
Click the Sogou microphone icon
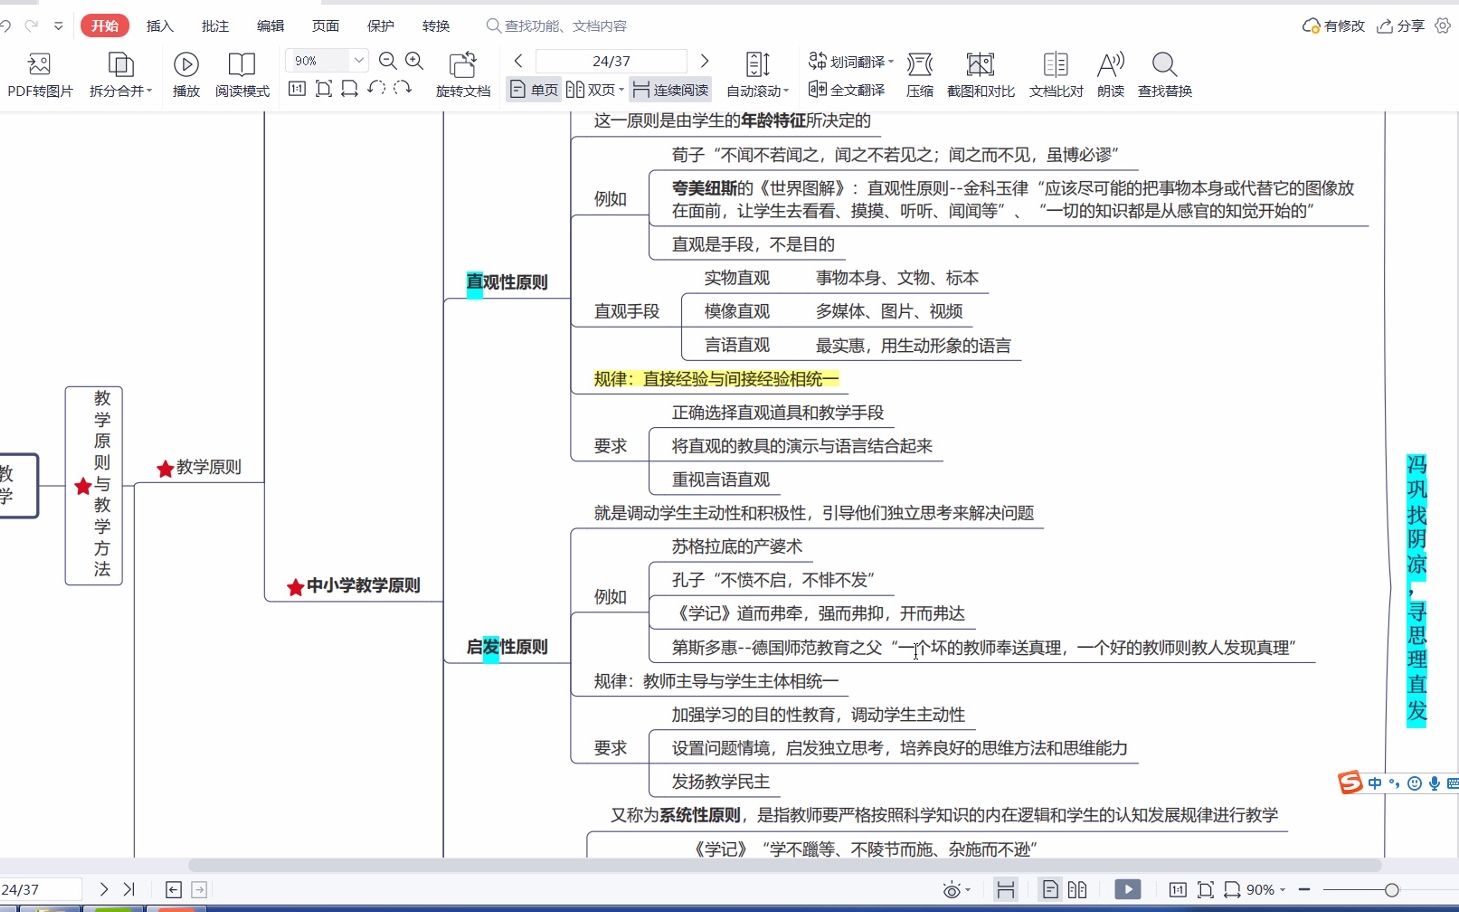(x=1434, y=783)
